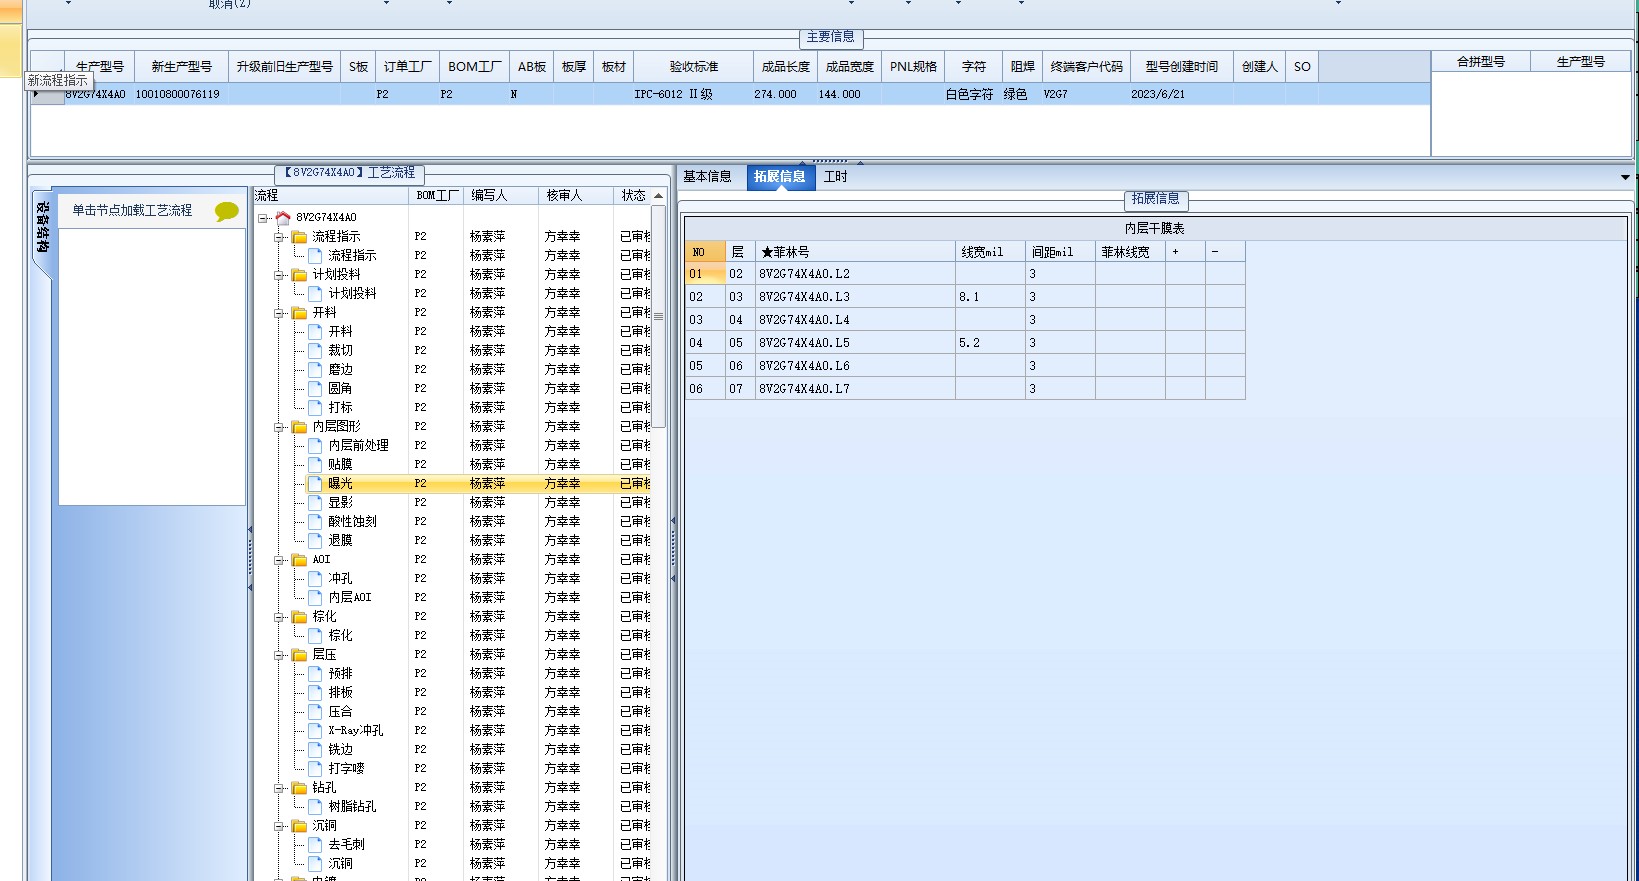
Task: Click the folder icon of 内层图形 group
Action: (299, 426)
